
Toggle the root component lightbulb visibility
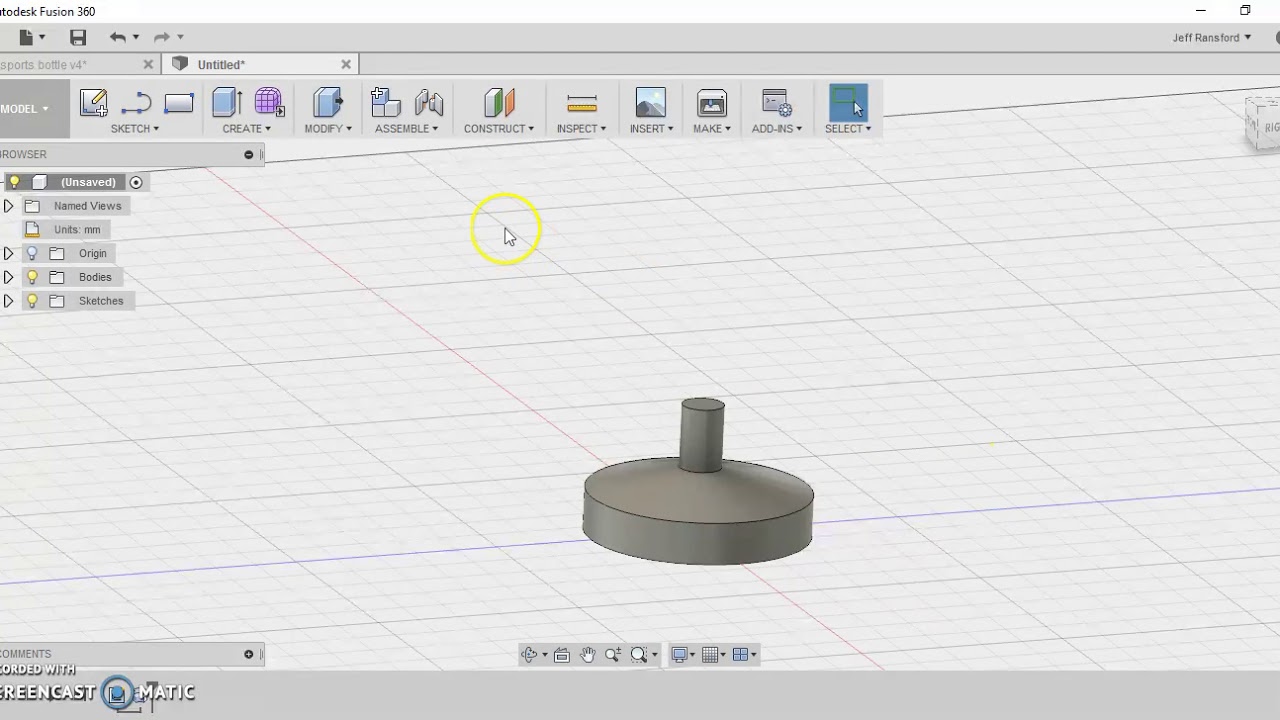click(14, 182)
